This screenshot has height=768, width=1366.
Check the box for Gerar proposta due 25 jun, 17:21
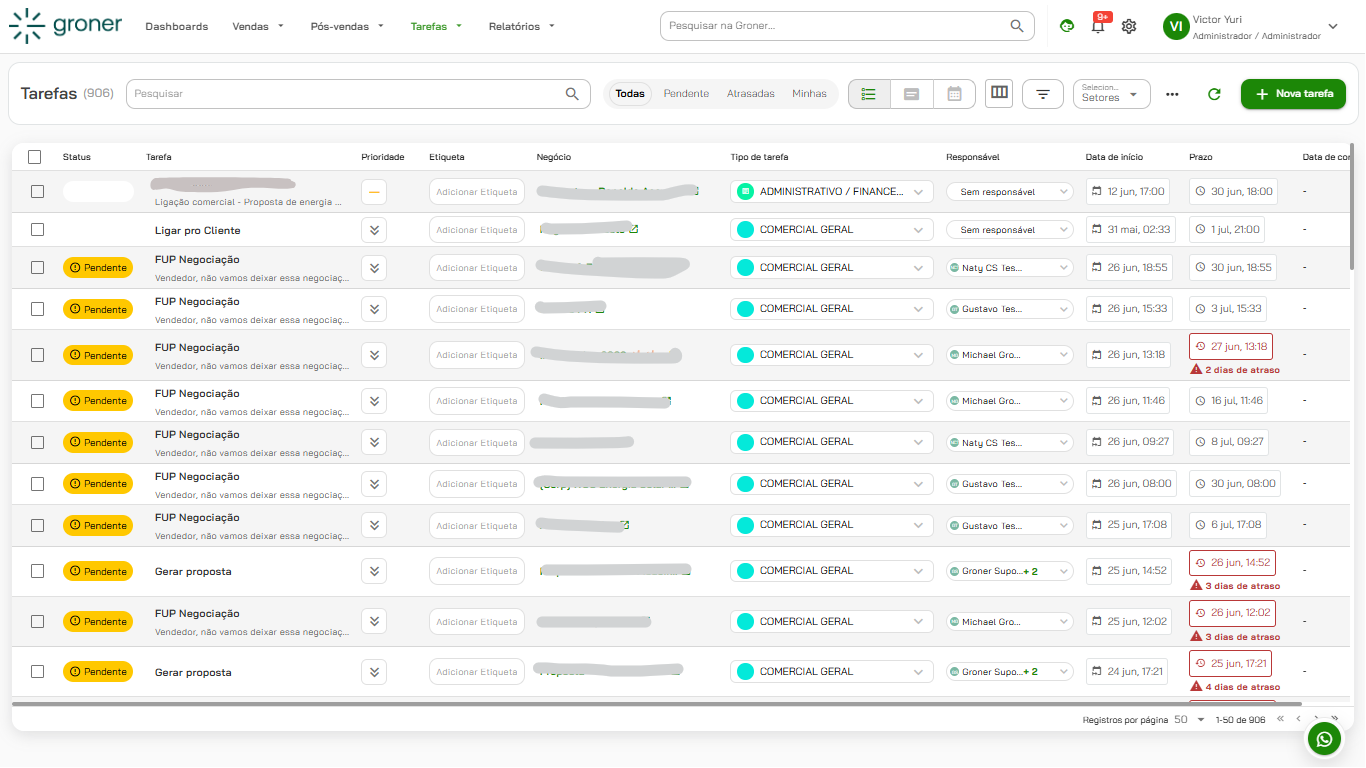[x=37, y=672]
